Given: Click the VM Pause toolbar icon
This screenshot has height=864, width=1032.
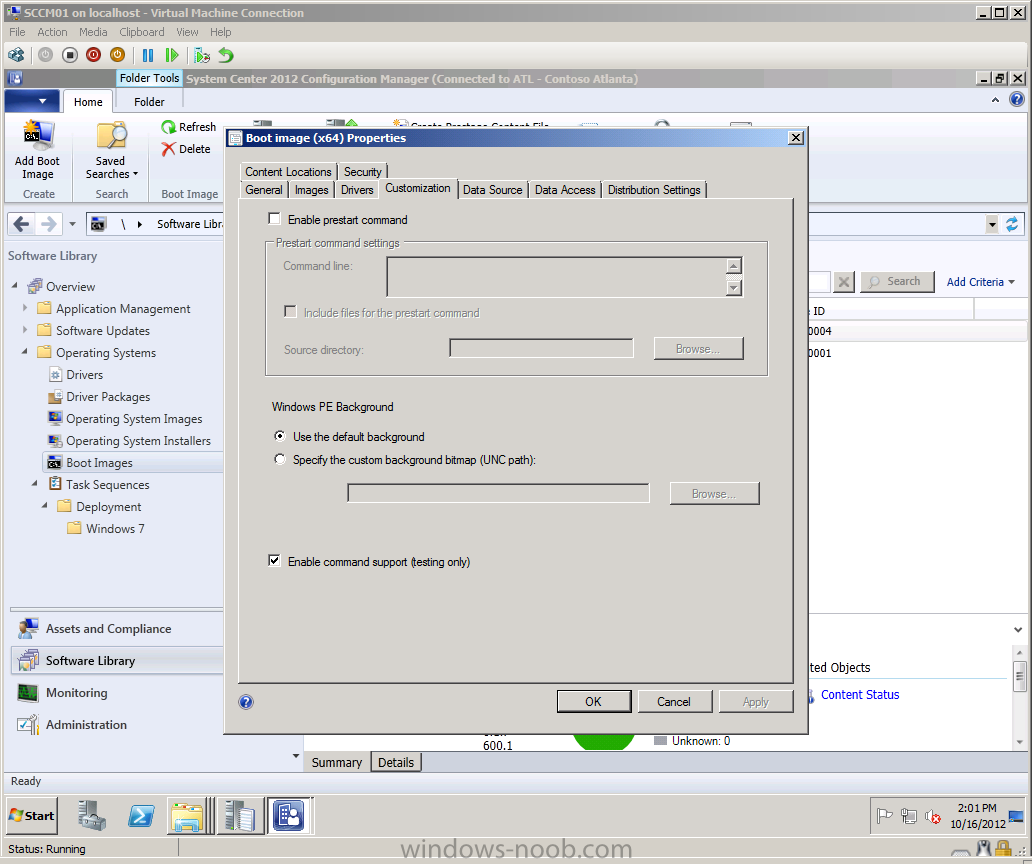Looking at the screenshot, I should [x=148, y=55].
